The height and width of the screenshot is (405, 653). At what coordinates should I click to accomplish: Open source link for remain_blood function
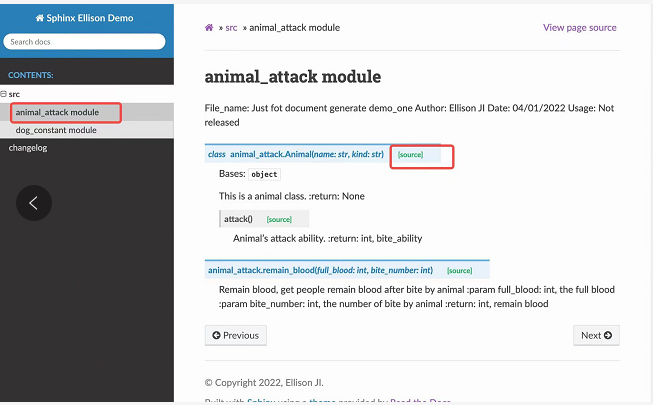(x=459, y=270)
